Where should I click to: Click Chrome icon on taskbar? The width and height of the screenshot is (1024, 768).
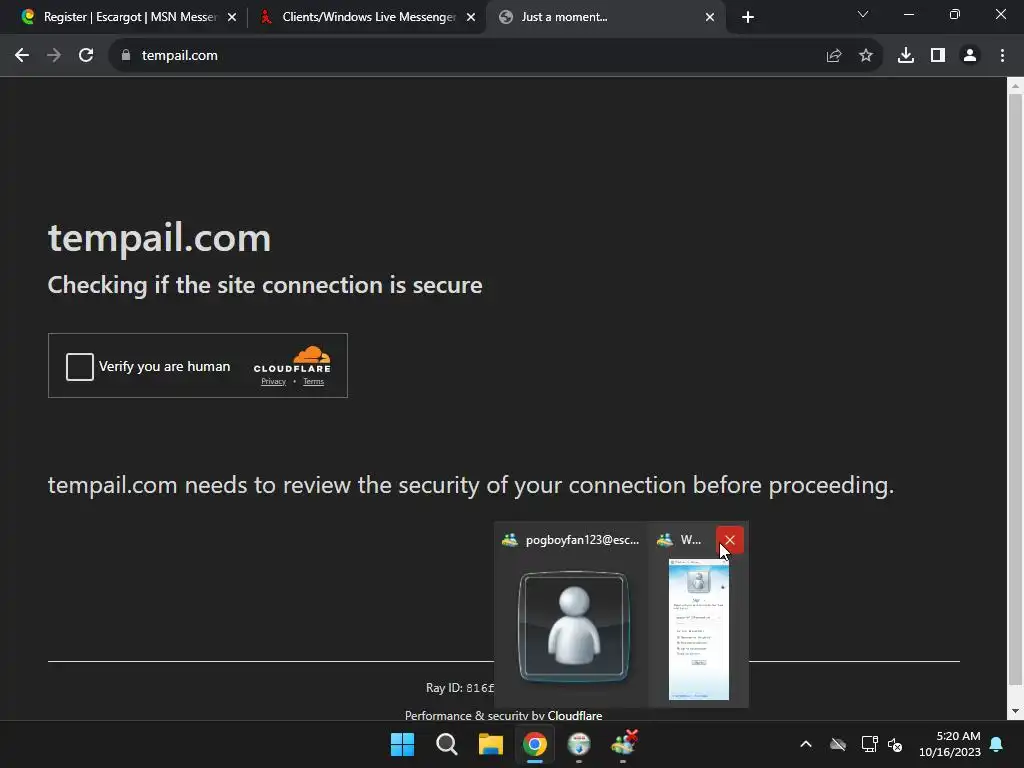pyautogui.click(x=535, y=744)
